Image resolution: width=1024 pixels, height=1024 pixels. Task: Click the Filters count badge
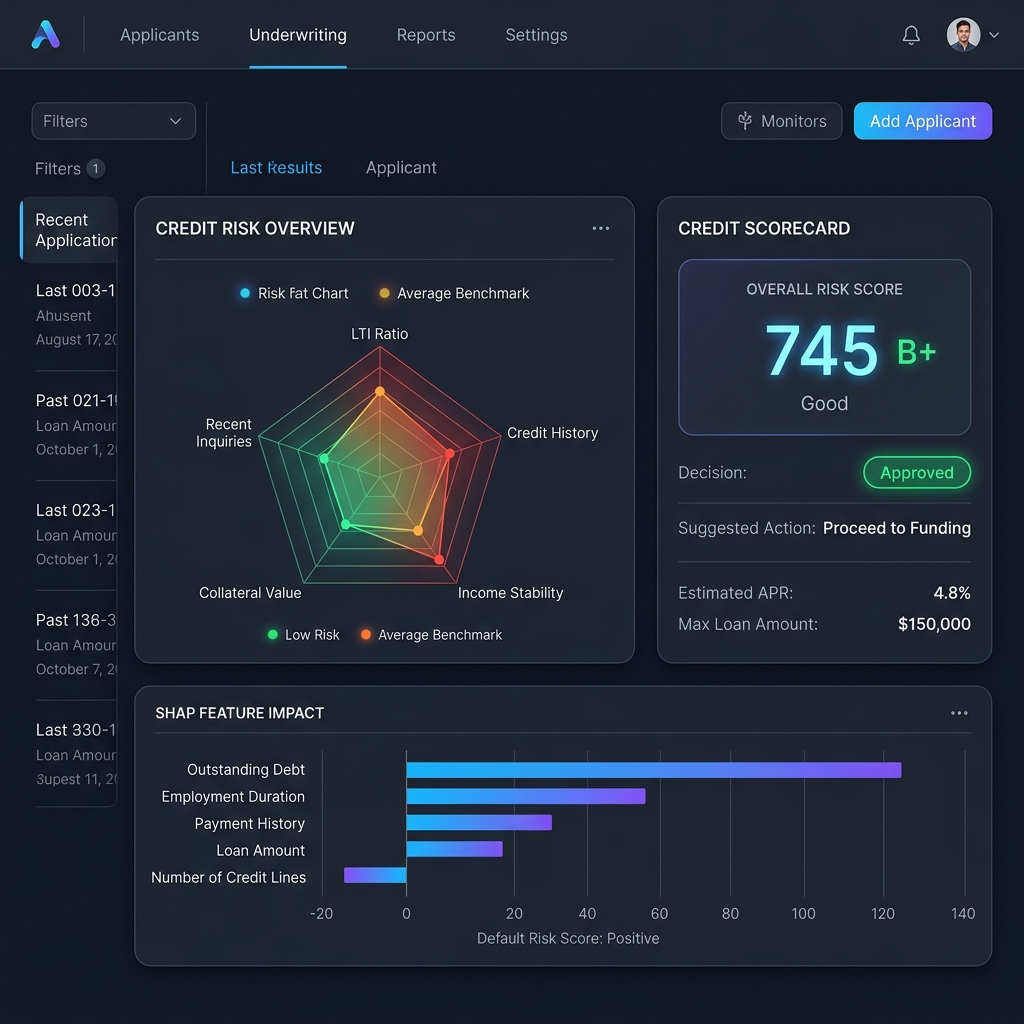[x=96, y=168]
